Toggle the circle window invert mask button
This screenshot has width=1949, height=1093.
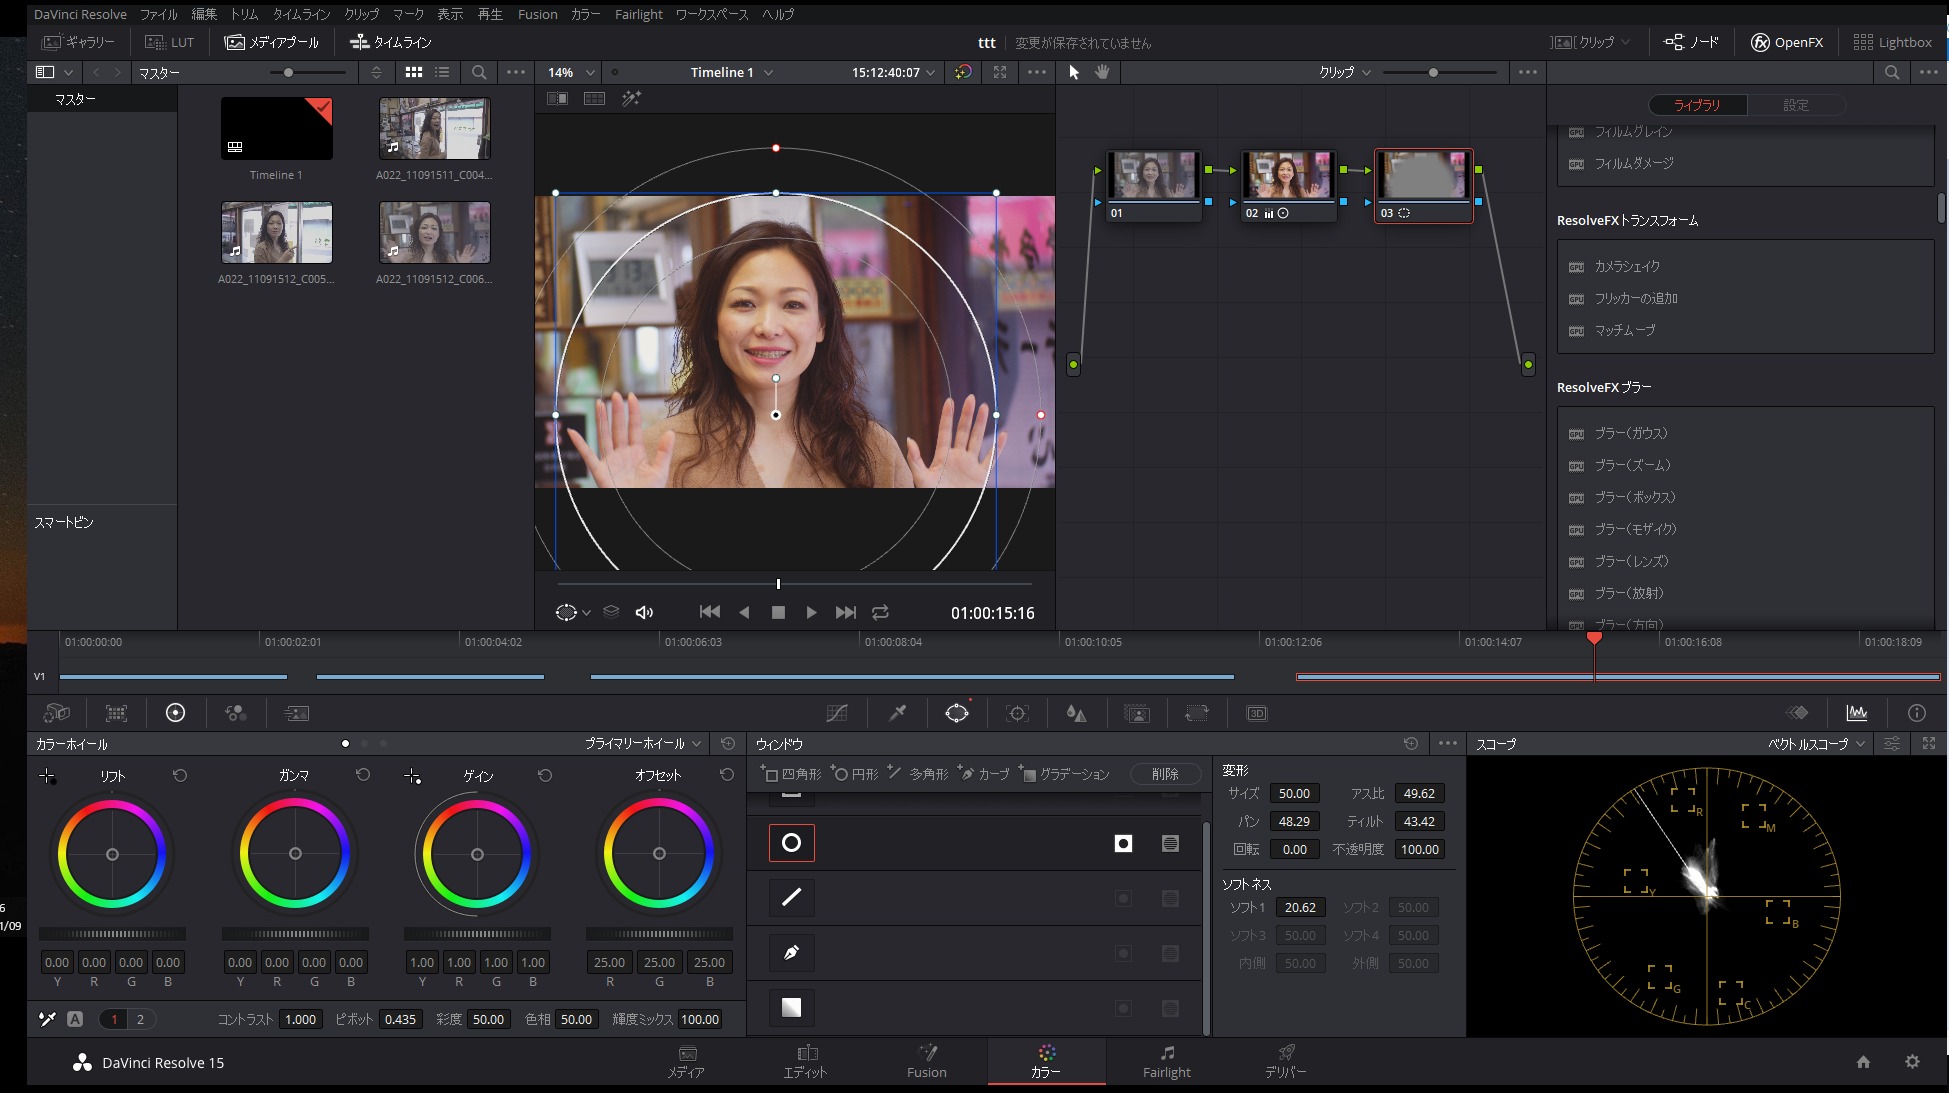(1123, 844)
